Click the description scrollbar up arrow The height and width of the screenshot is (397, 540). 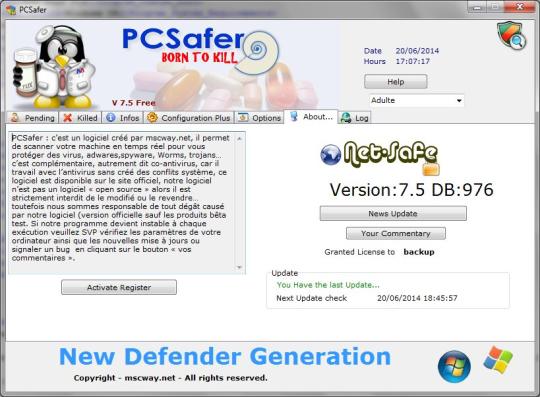pos(239,138)
